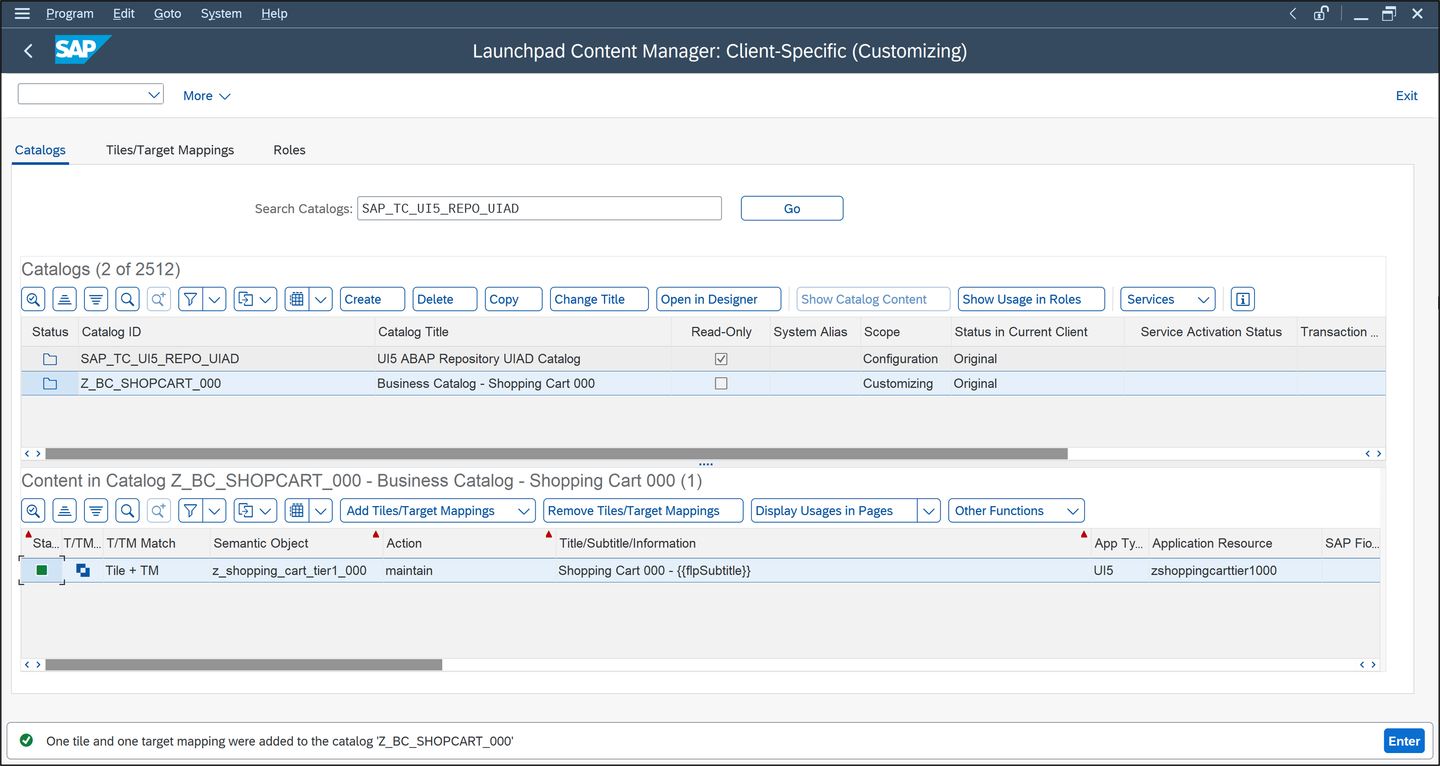Click the Catalogs table horizontal scrollbar
1440x766 pixels.
point(556,454)
